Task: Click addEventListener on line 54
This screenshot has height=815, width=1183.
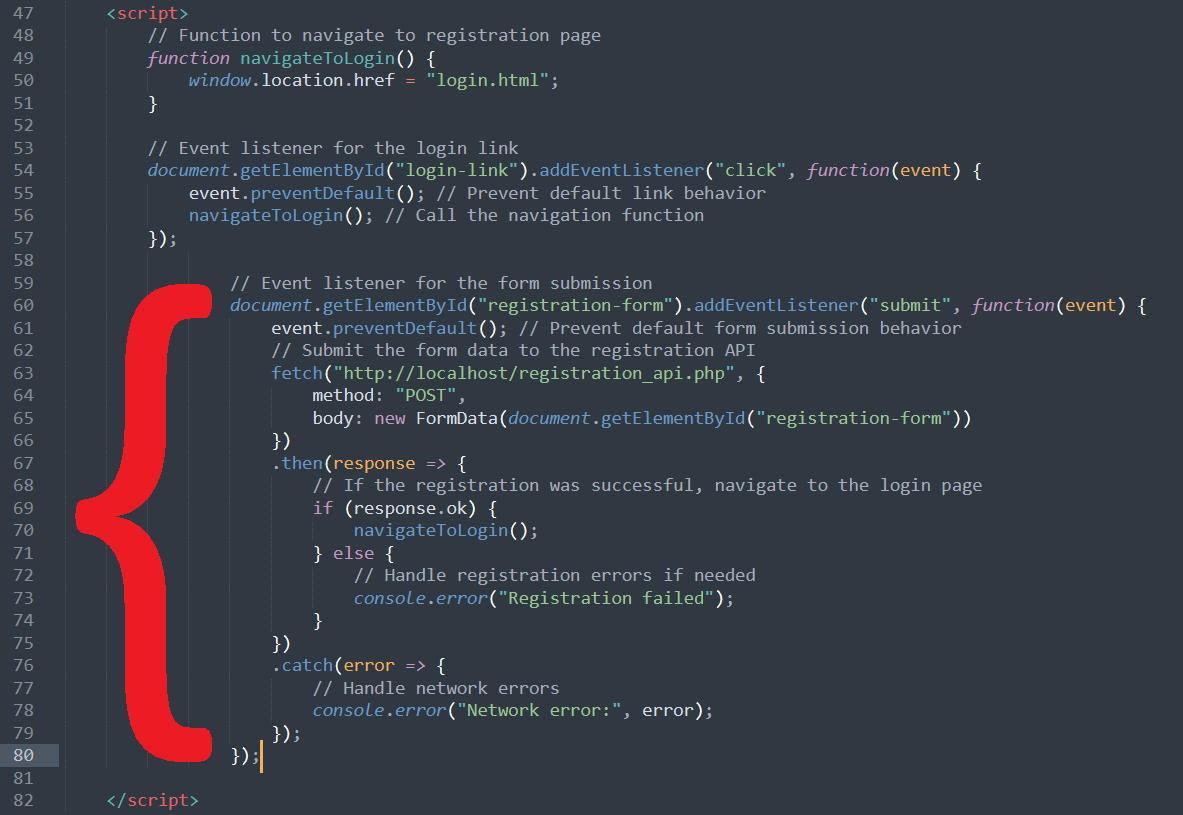Action: 621,171
